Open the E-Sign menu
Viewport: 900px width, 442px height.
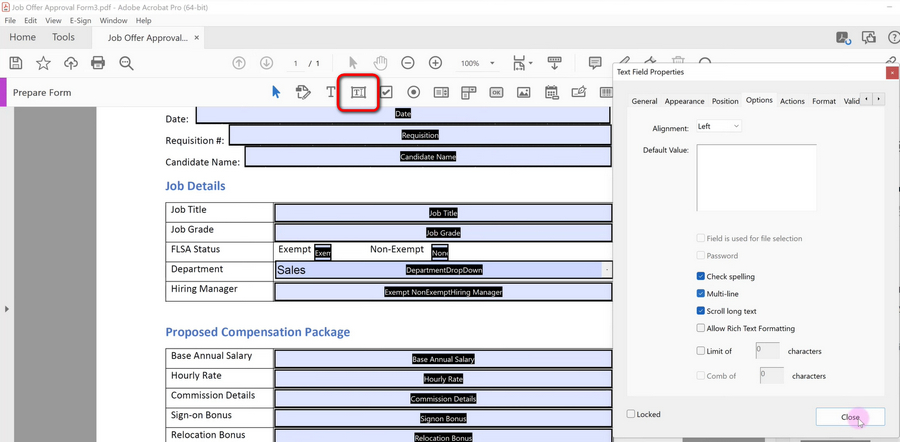(80, 20)
